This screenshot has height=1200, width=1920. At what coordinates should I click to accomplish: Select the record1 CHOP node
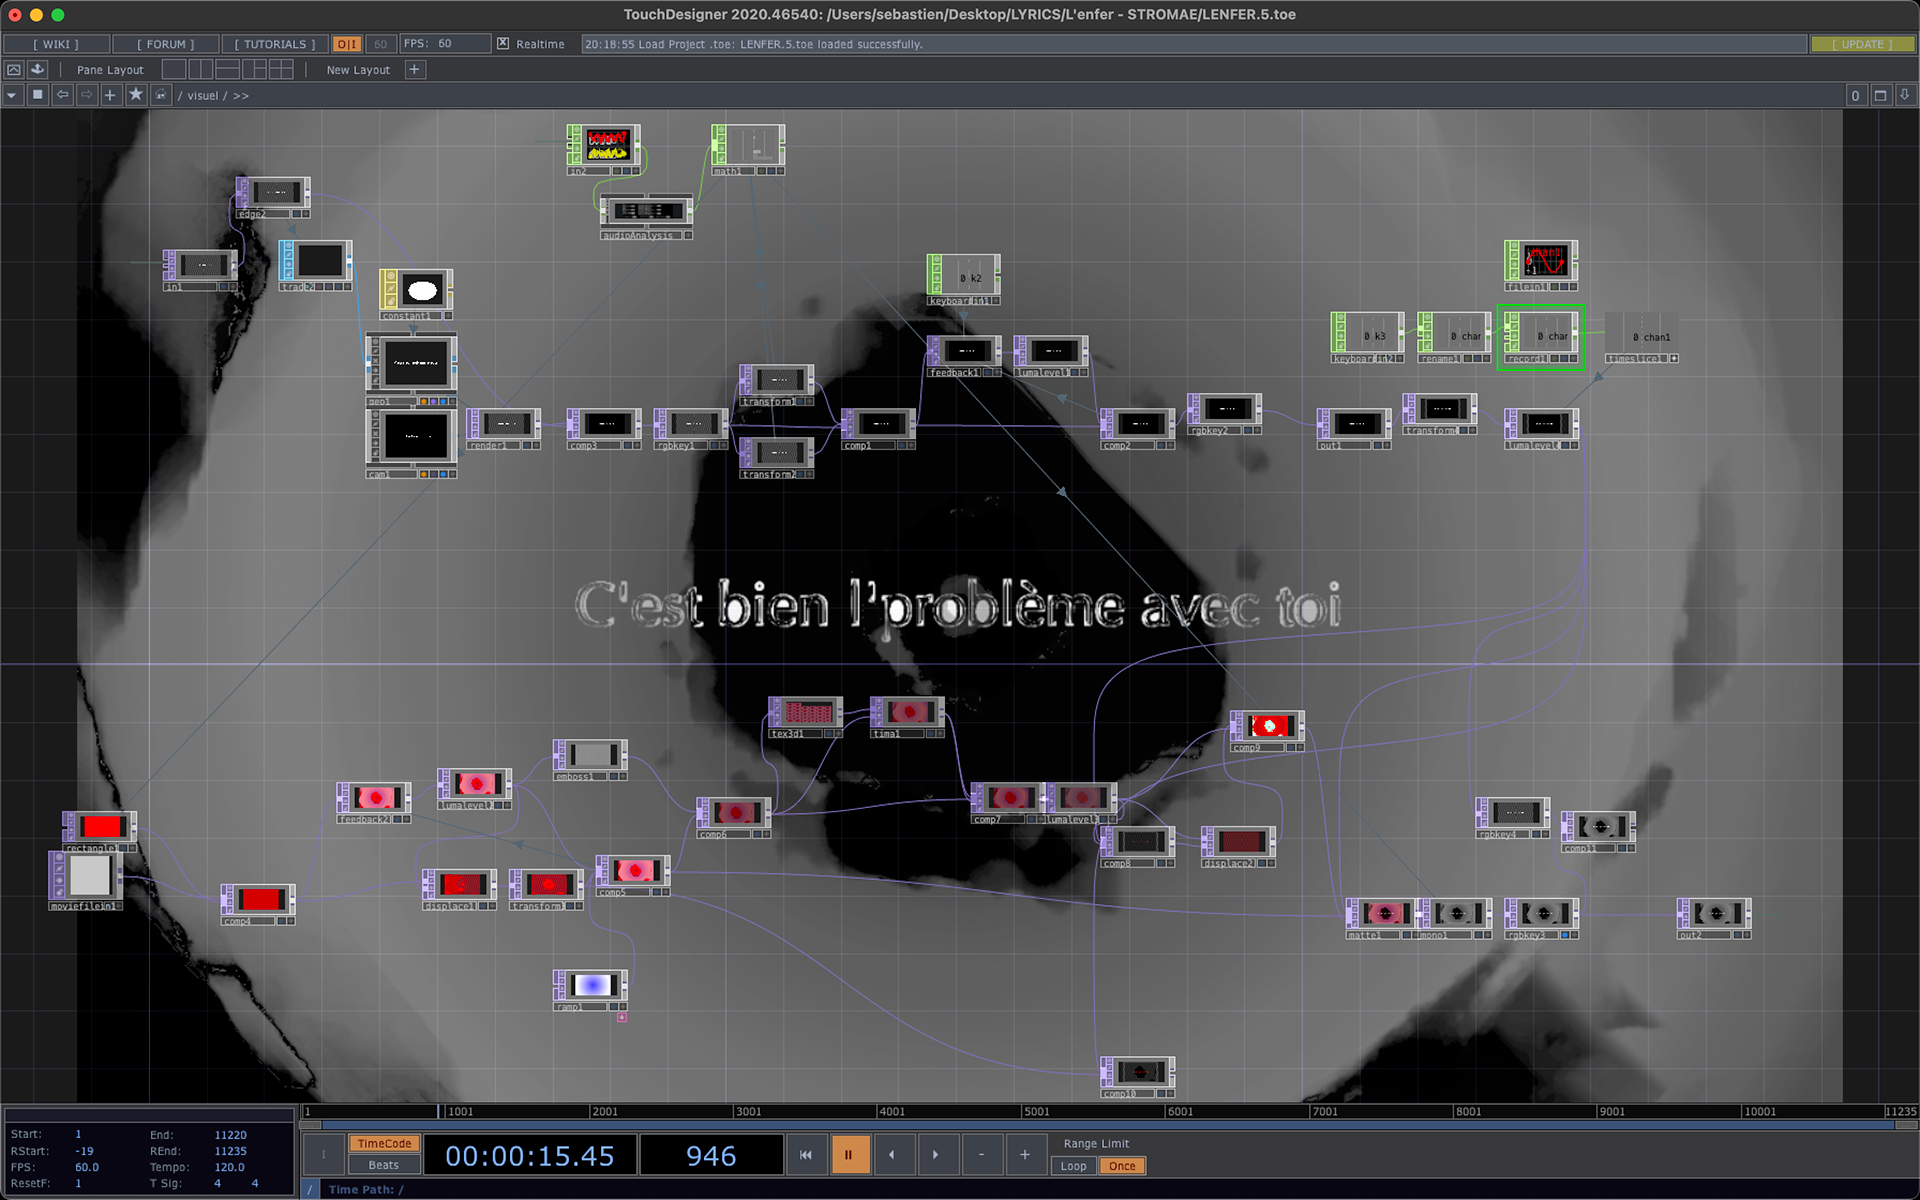click(1541, 337)
